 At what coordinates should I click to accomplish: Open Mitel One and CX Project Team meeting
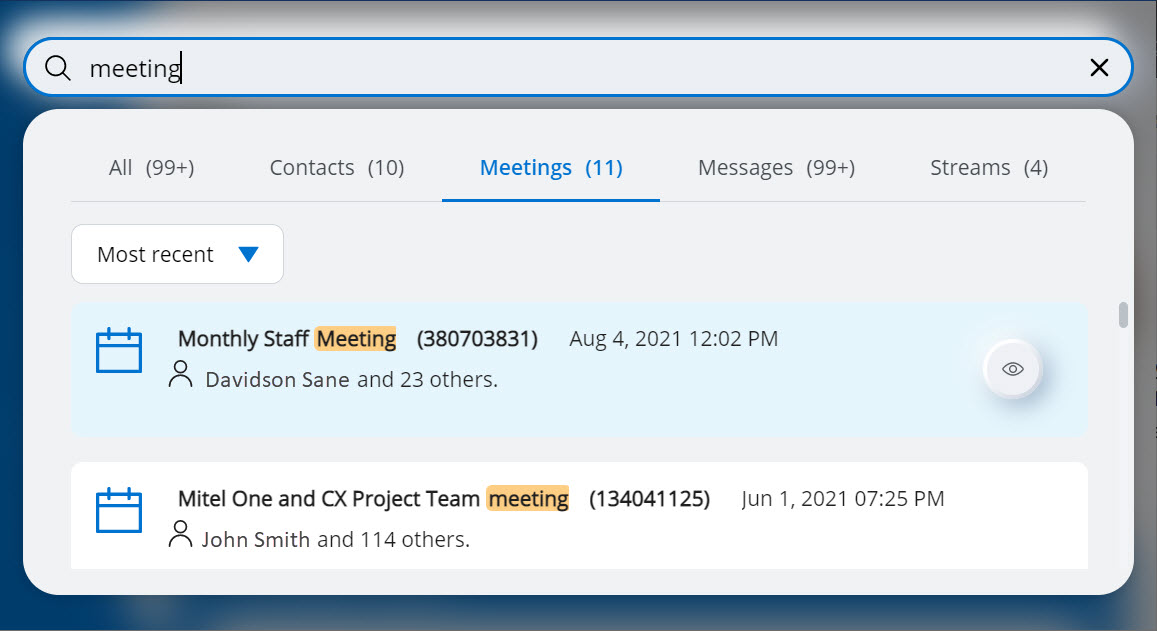point(373,498)
